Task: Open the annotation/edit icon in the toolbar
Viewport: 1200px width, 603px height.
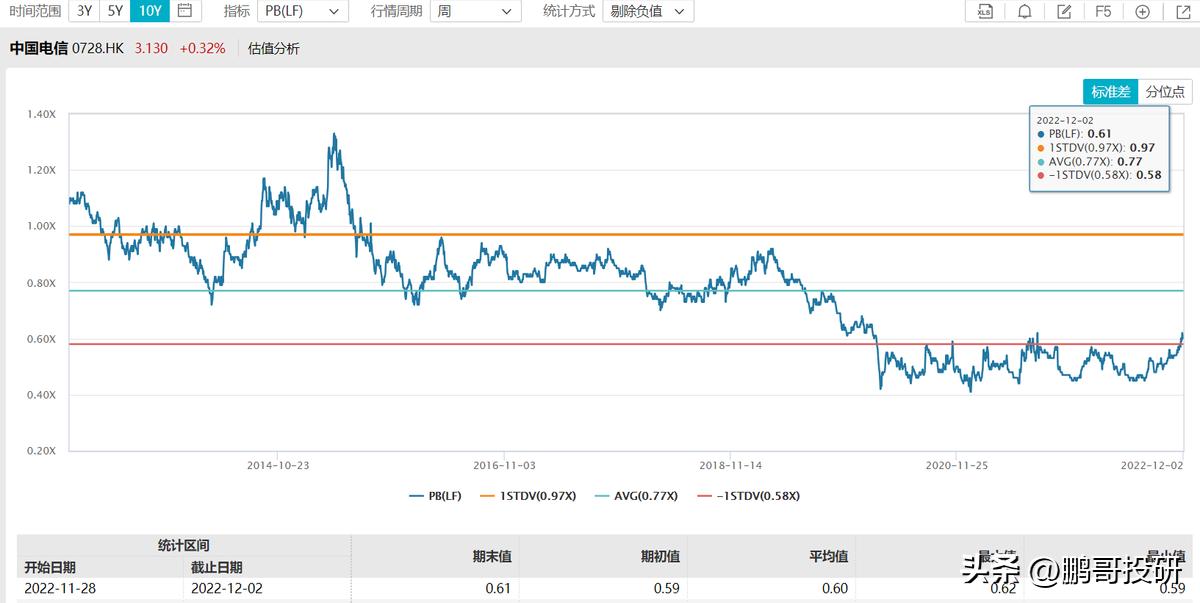Action: pyautogui.click(x=1063, y=11)
